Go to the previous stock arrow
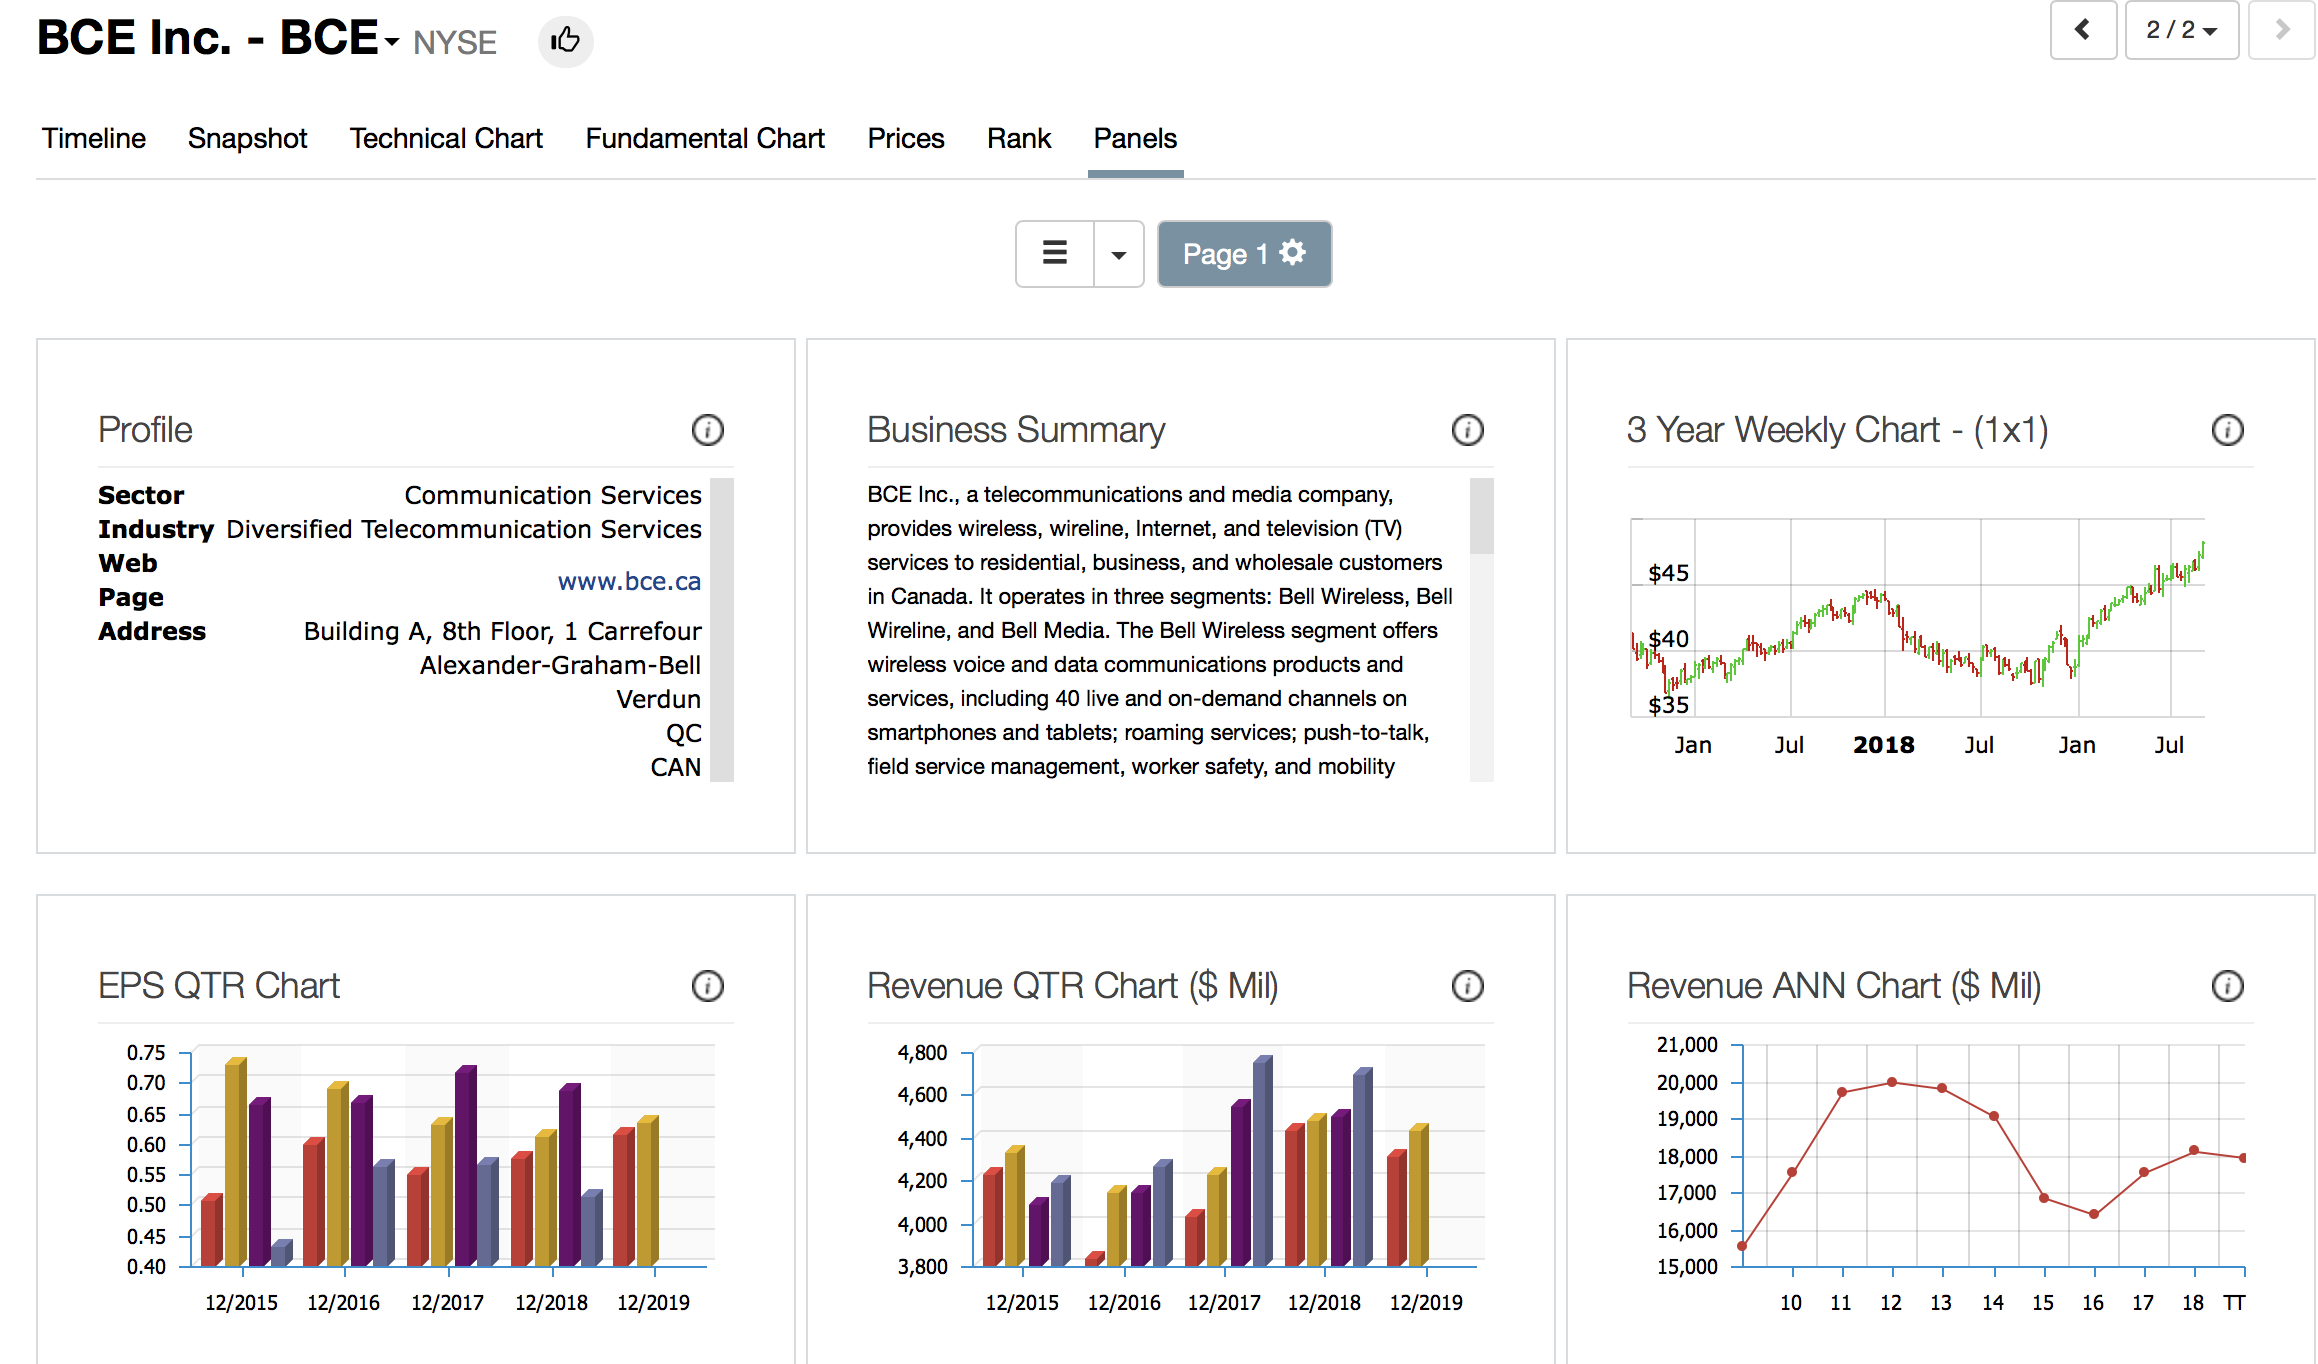2318x1364 pixels. tap(2082, 30)
